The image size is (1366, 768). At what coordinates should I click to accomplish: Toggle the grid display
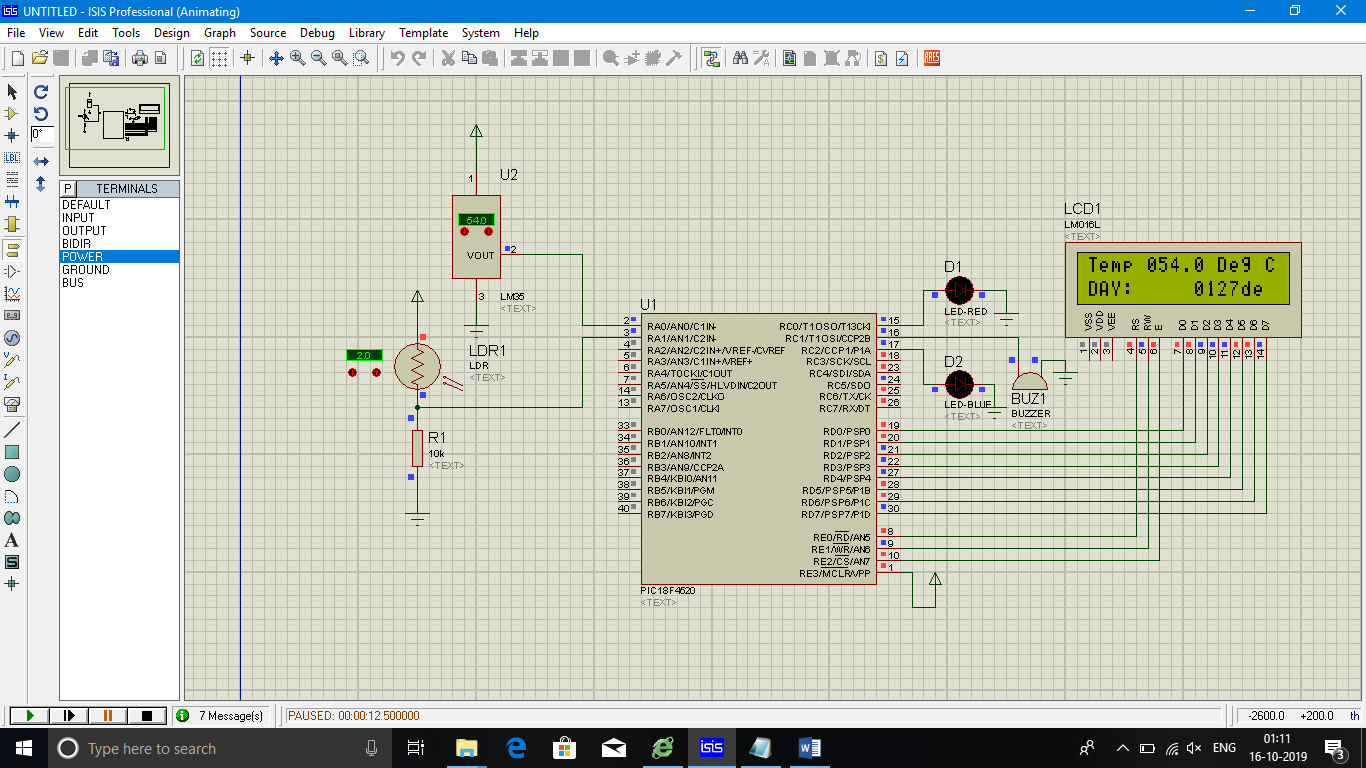click(x=220, y=58)
